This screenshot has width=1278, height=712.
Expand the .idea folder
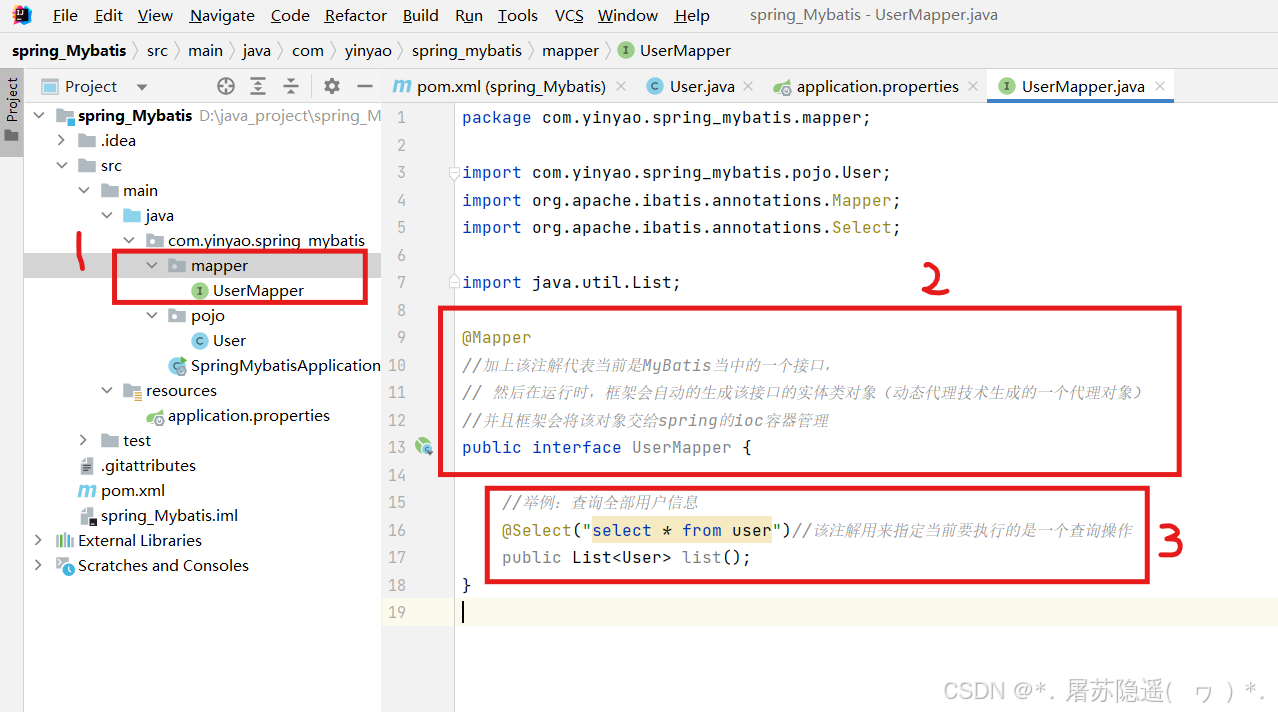pyautogui.click(x=62, y=141)
